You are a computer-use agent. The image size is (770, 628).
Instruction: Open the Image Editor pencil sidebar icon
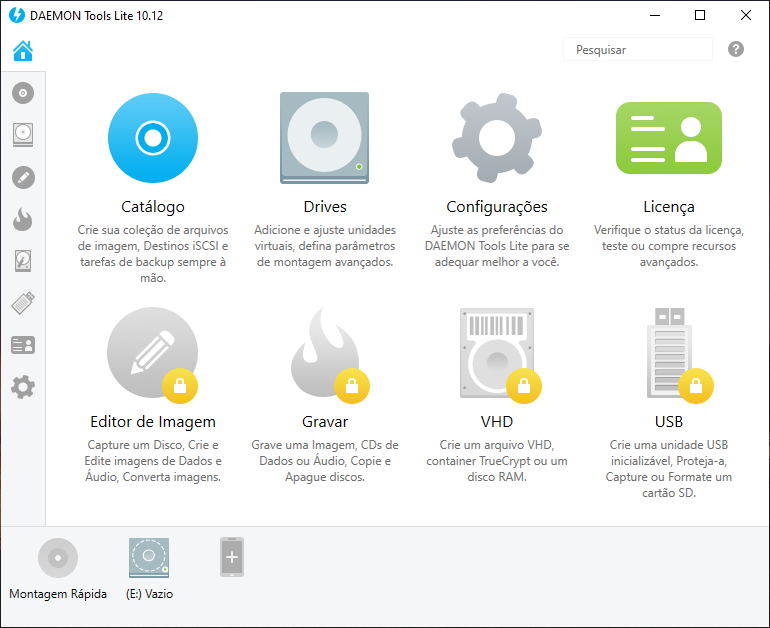(23, 177)
